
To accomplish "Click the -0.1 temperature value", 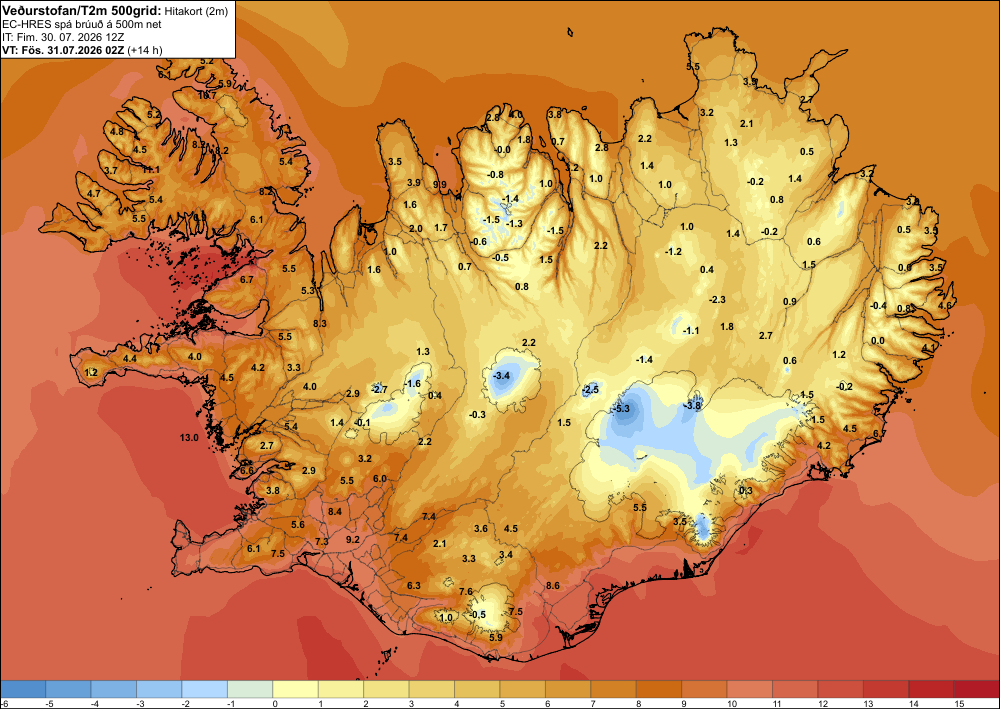I will (362, 422).
